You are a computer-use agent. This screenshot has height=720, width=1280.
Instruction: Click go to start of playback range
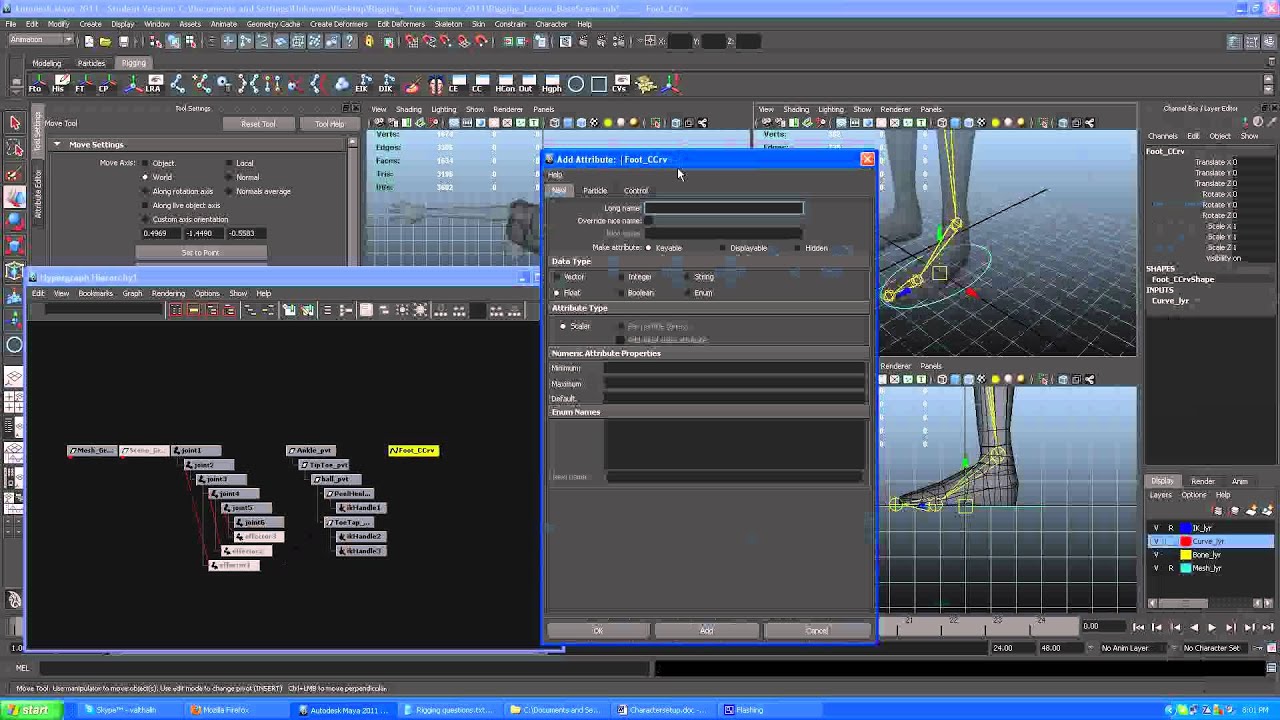click(1138, 627)
